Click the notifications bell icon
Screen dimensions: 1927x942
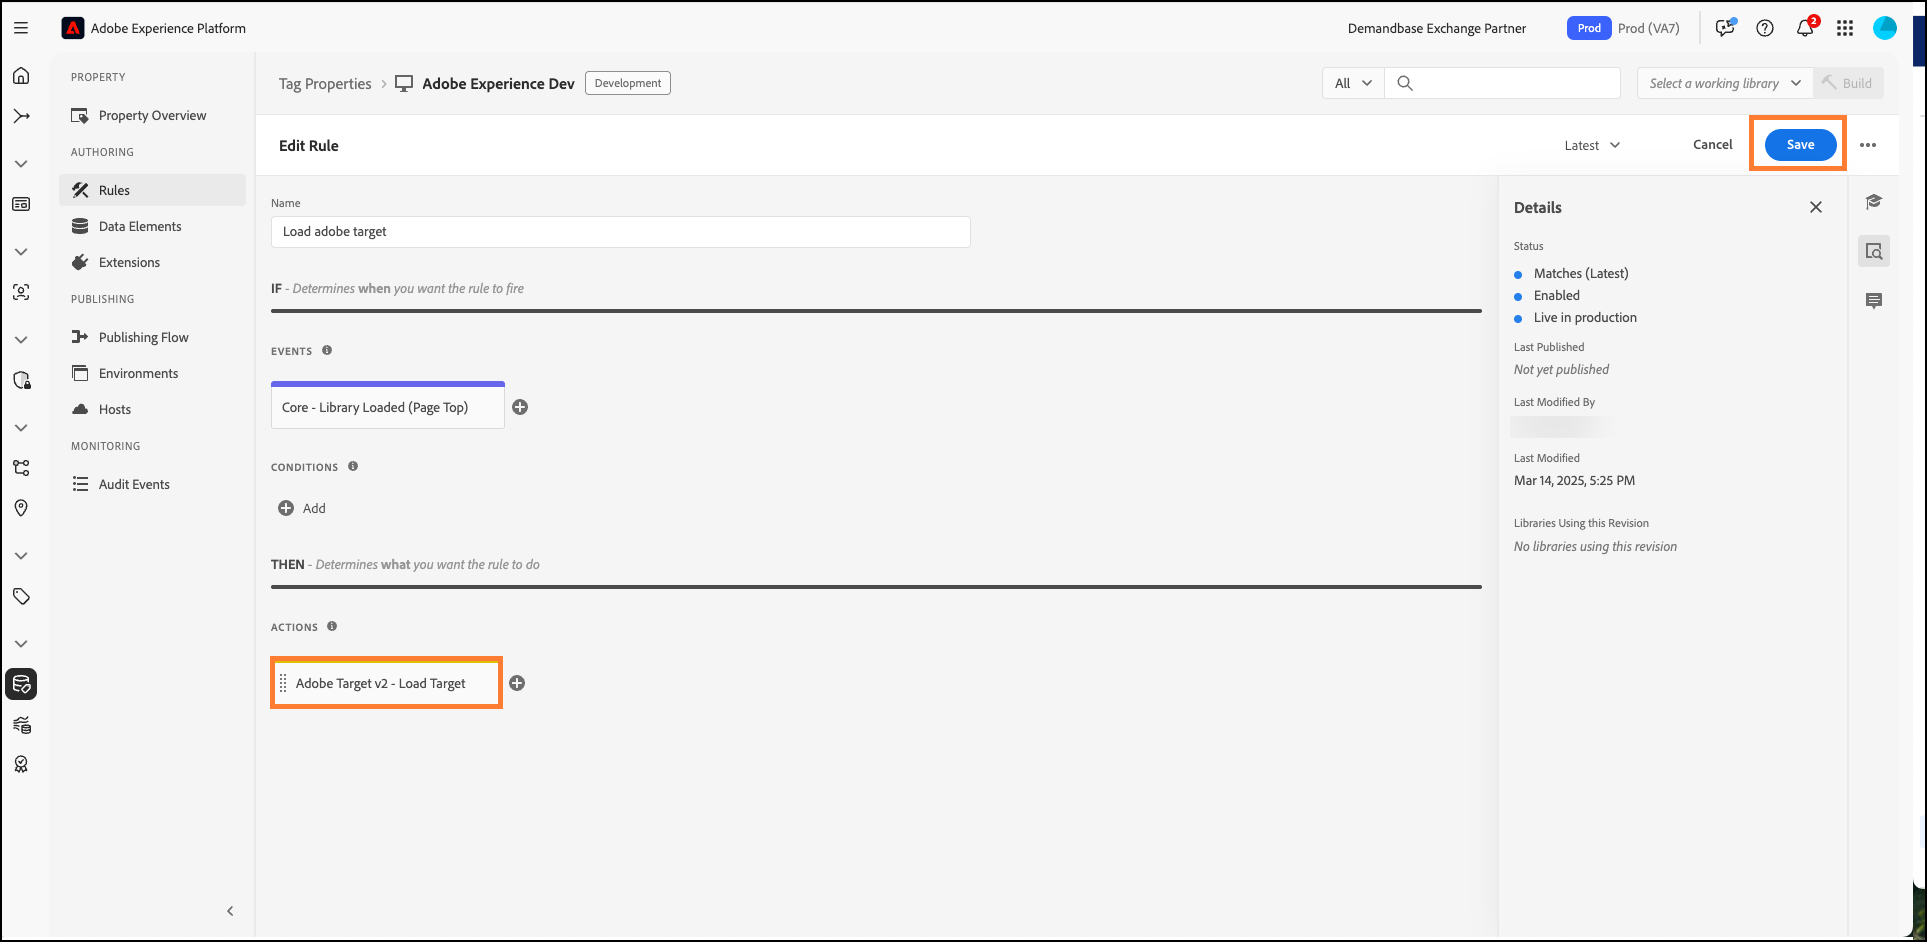pyautogui.click(x=1804, y=28)
